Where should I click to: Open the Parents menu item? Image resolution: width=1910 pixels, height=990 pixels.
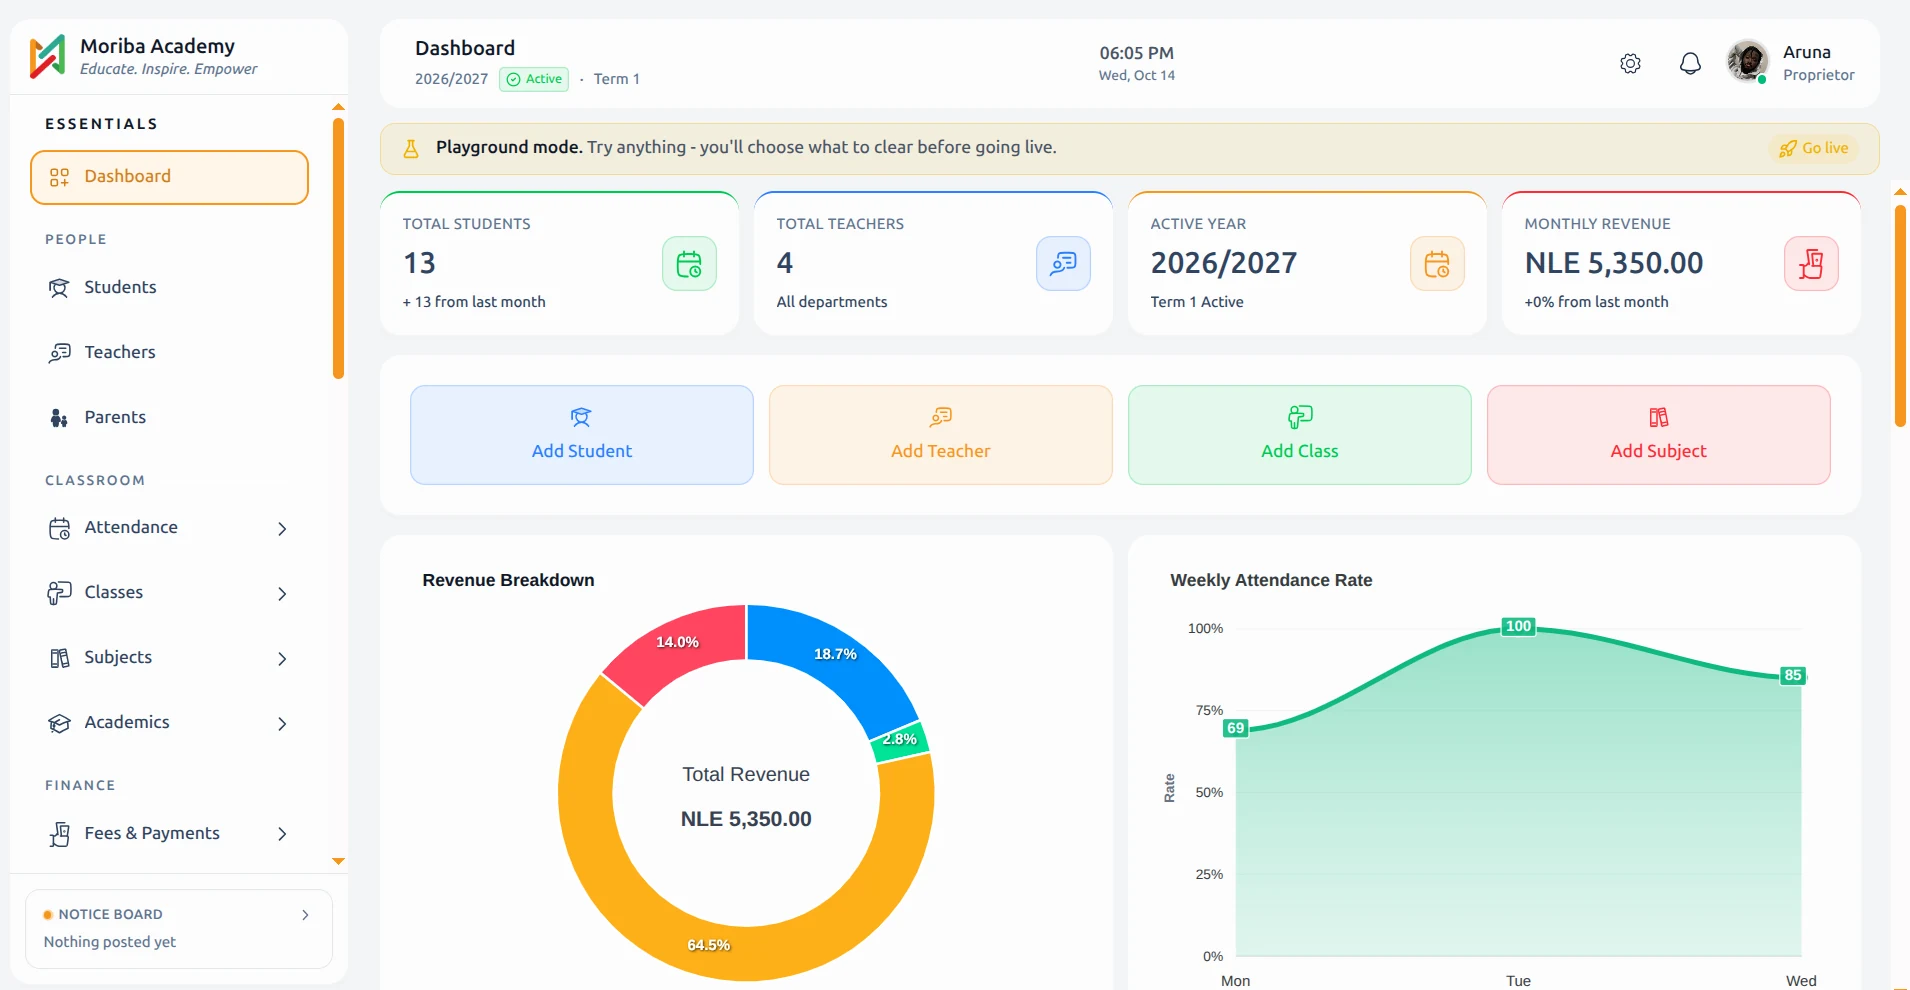[169, 418]
